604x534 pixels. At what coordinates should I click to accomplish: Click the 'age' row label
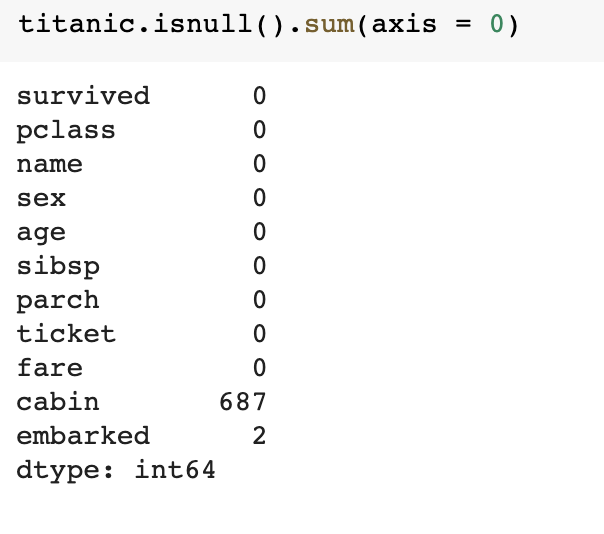[41, 233]
